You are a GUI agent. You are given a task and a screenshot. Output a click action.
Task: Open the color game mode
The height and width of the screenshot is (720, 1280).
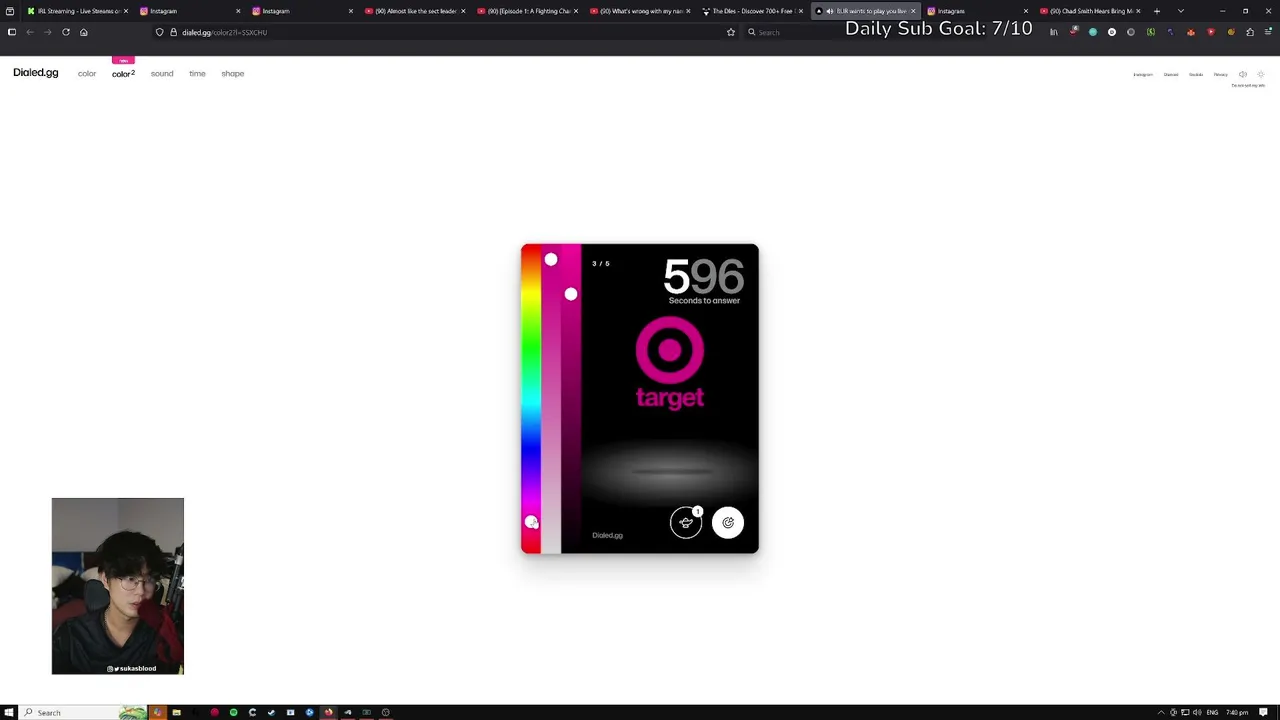pos(87,74)
